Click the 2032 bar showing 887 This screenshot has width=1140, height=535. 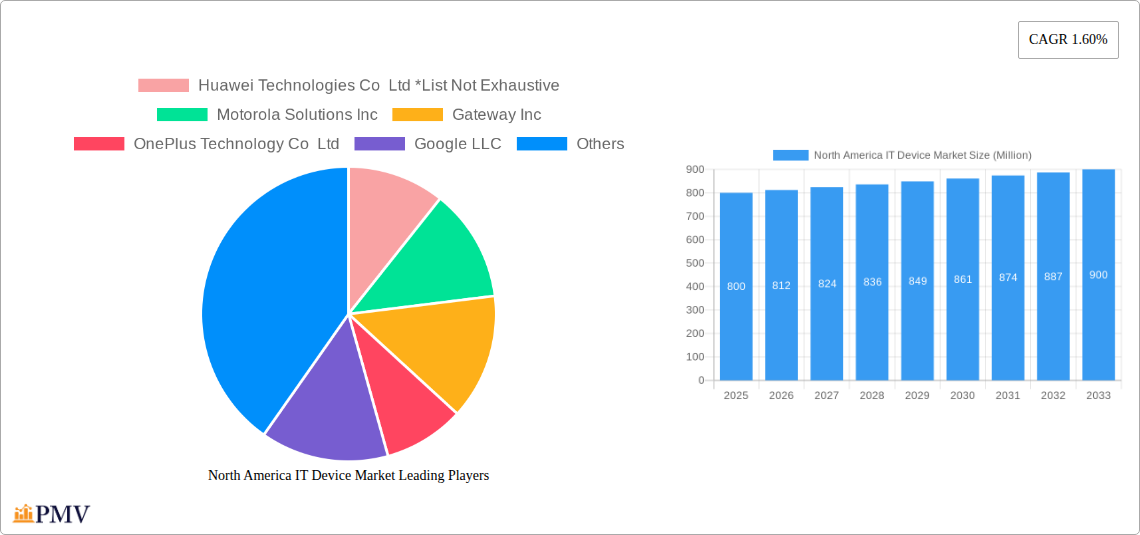[x=1053, y=276]
